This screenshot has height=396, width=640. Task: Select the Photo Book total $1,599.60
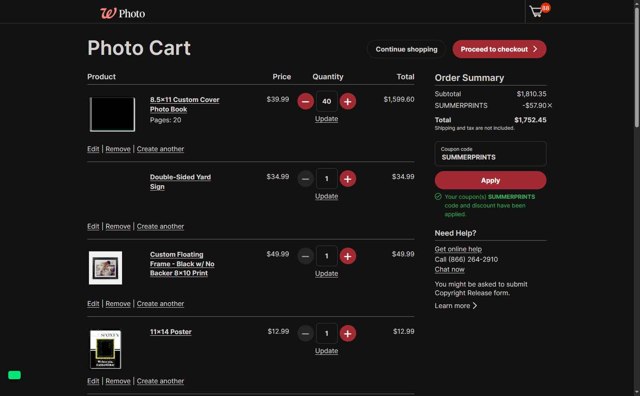(399, 99)
